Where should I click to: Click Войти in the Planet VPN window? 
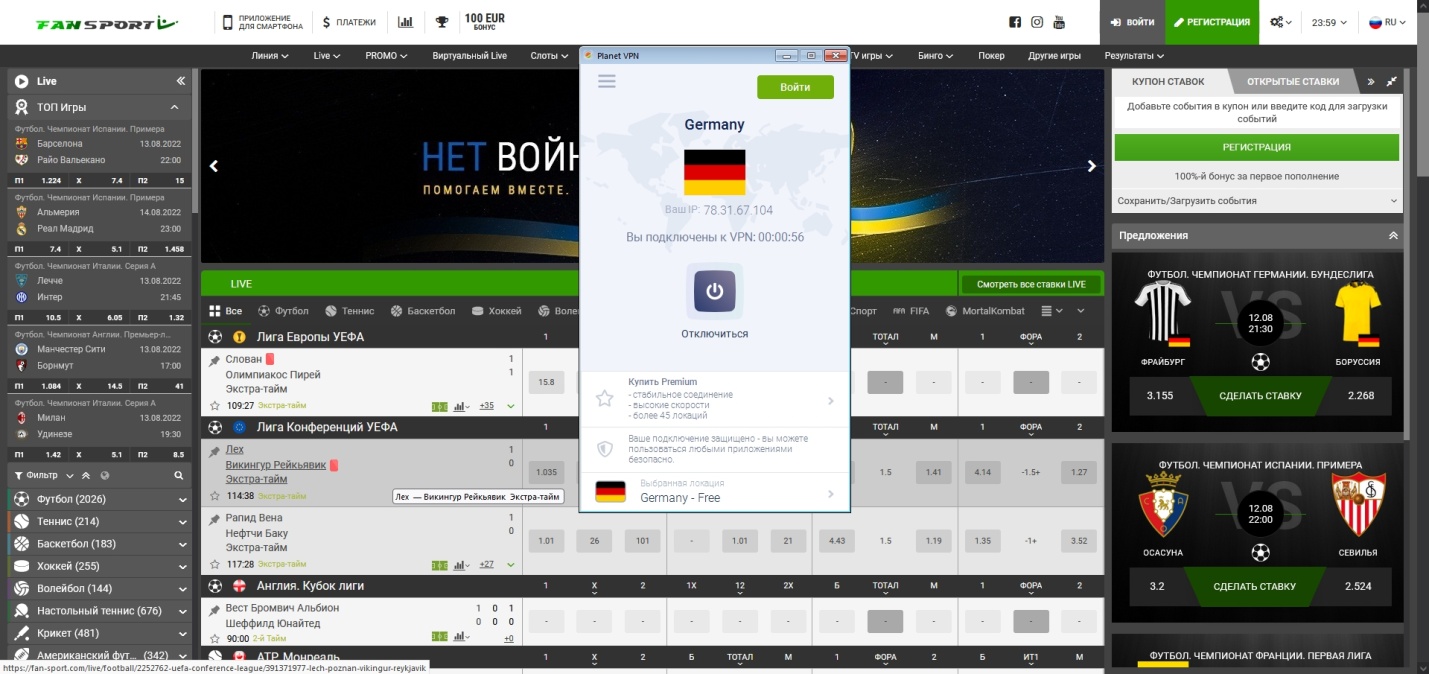(x=795, y=87)
